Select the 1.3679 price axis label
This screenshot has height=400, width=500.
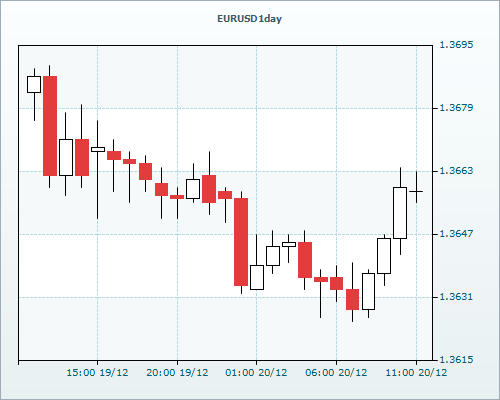click(456, 108)
